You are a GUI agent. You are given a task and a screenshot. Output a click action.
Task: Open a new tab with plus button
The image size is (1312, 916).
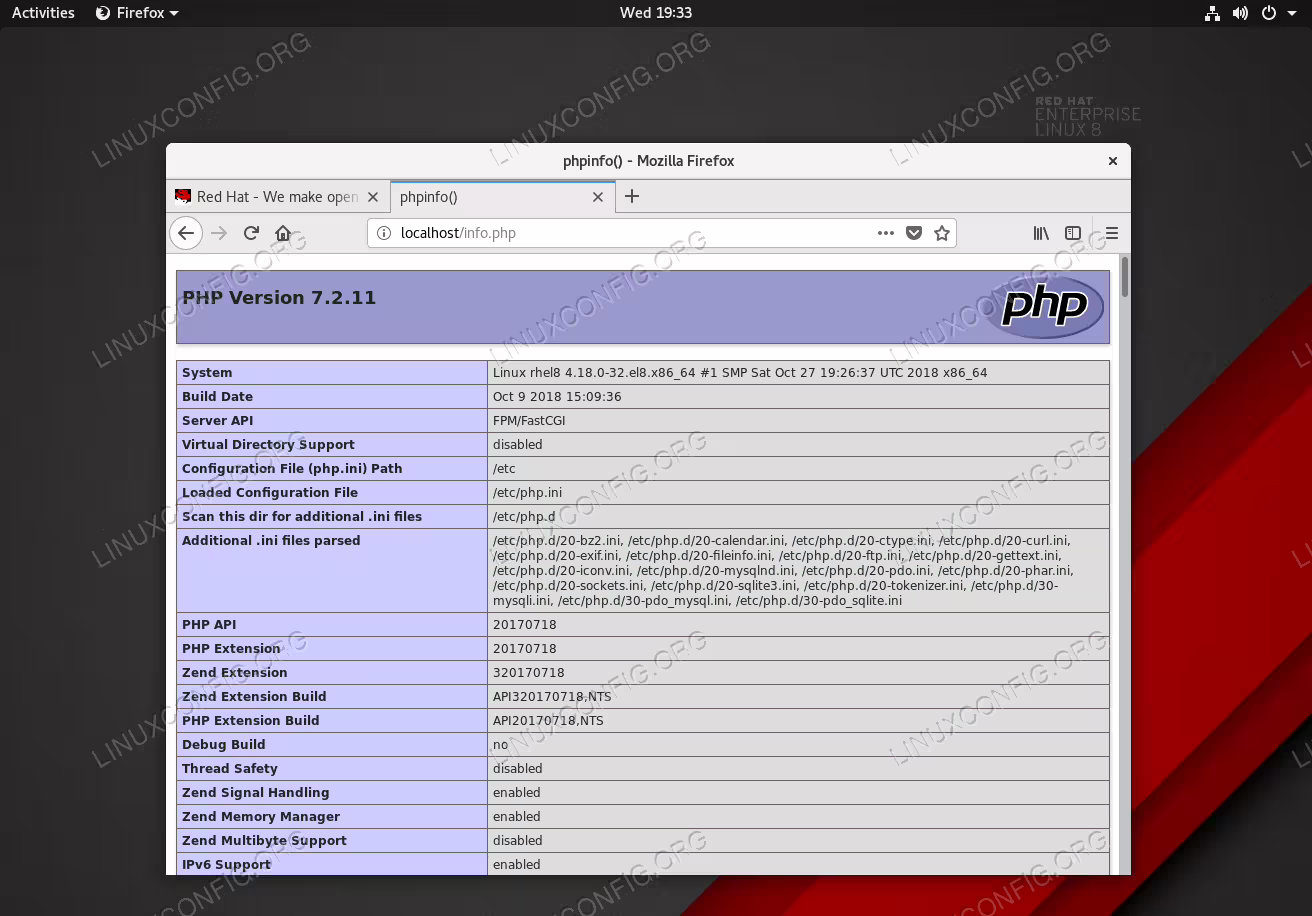(632, 196)
